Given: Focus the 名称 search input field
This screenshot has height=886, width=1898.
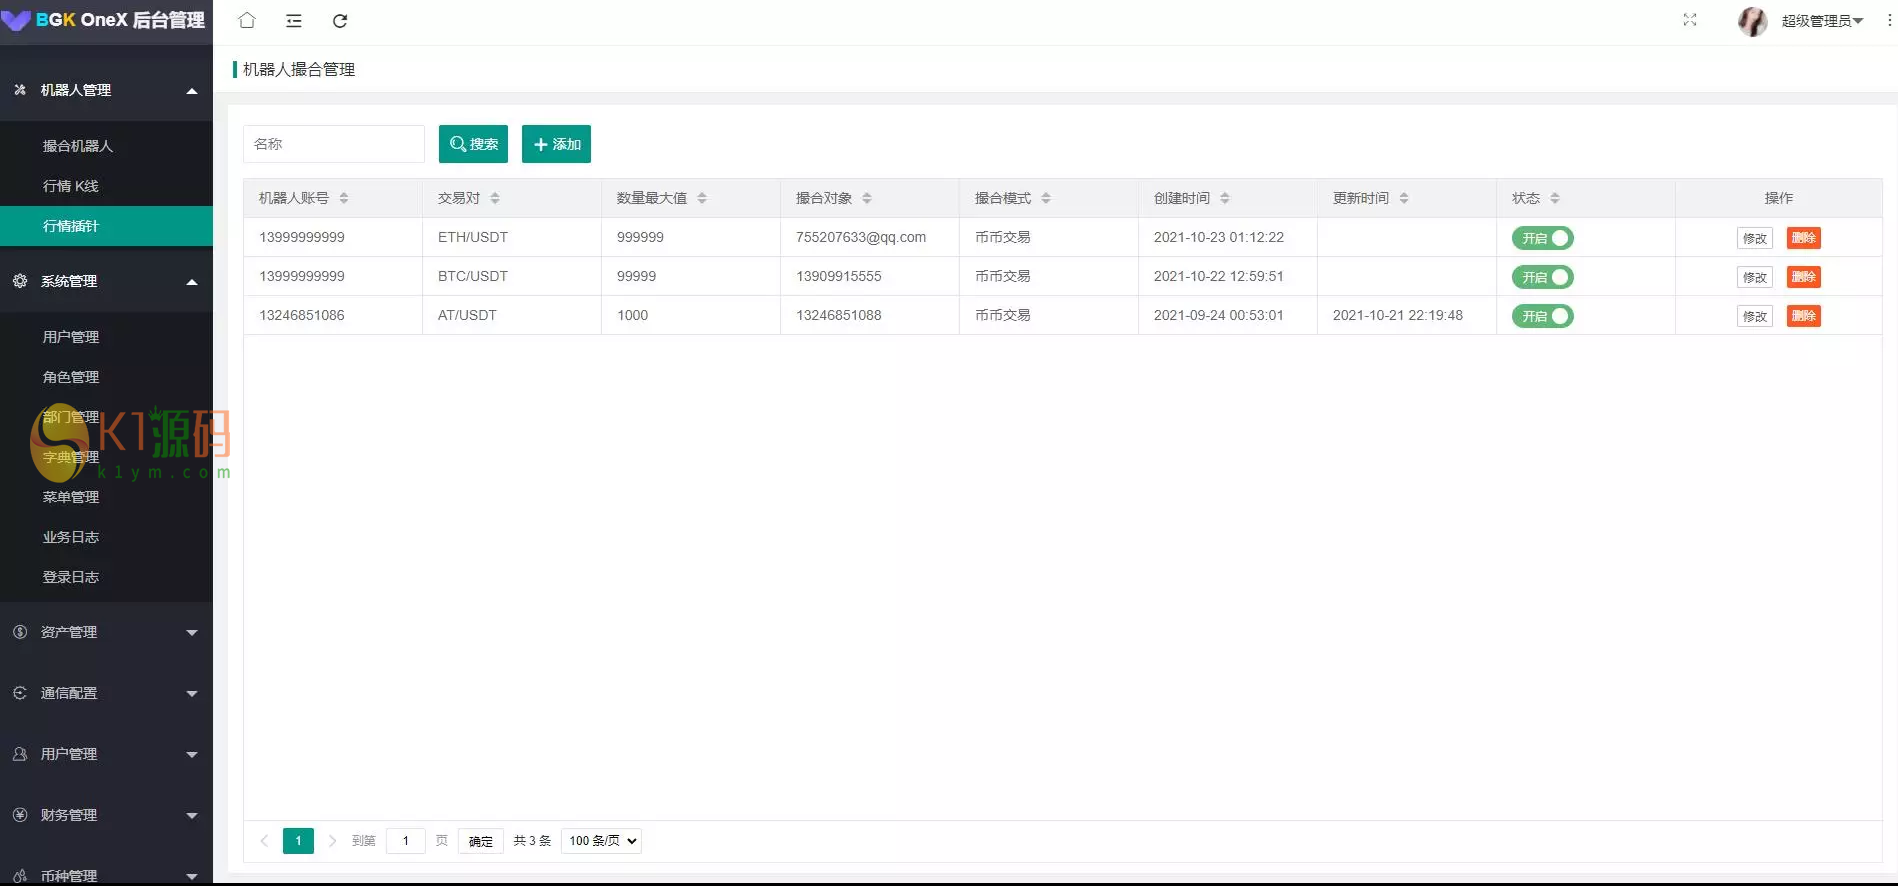Looking at the screenshot, I should point(334,144).
